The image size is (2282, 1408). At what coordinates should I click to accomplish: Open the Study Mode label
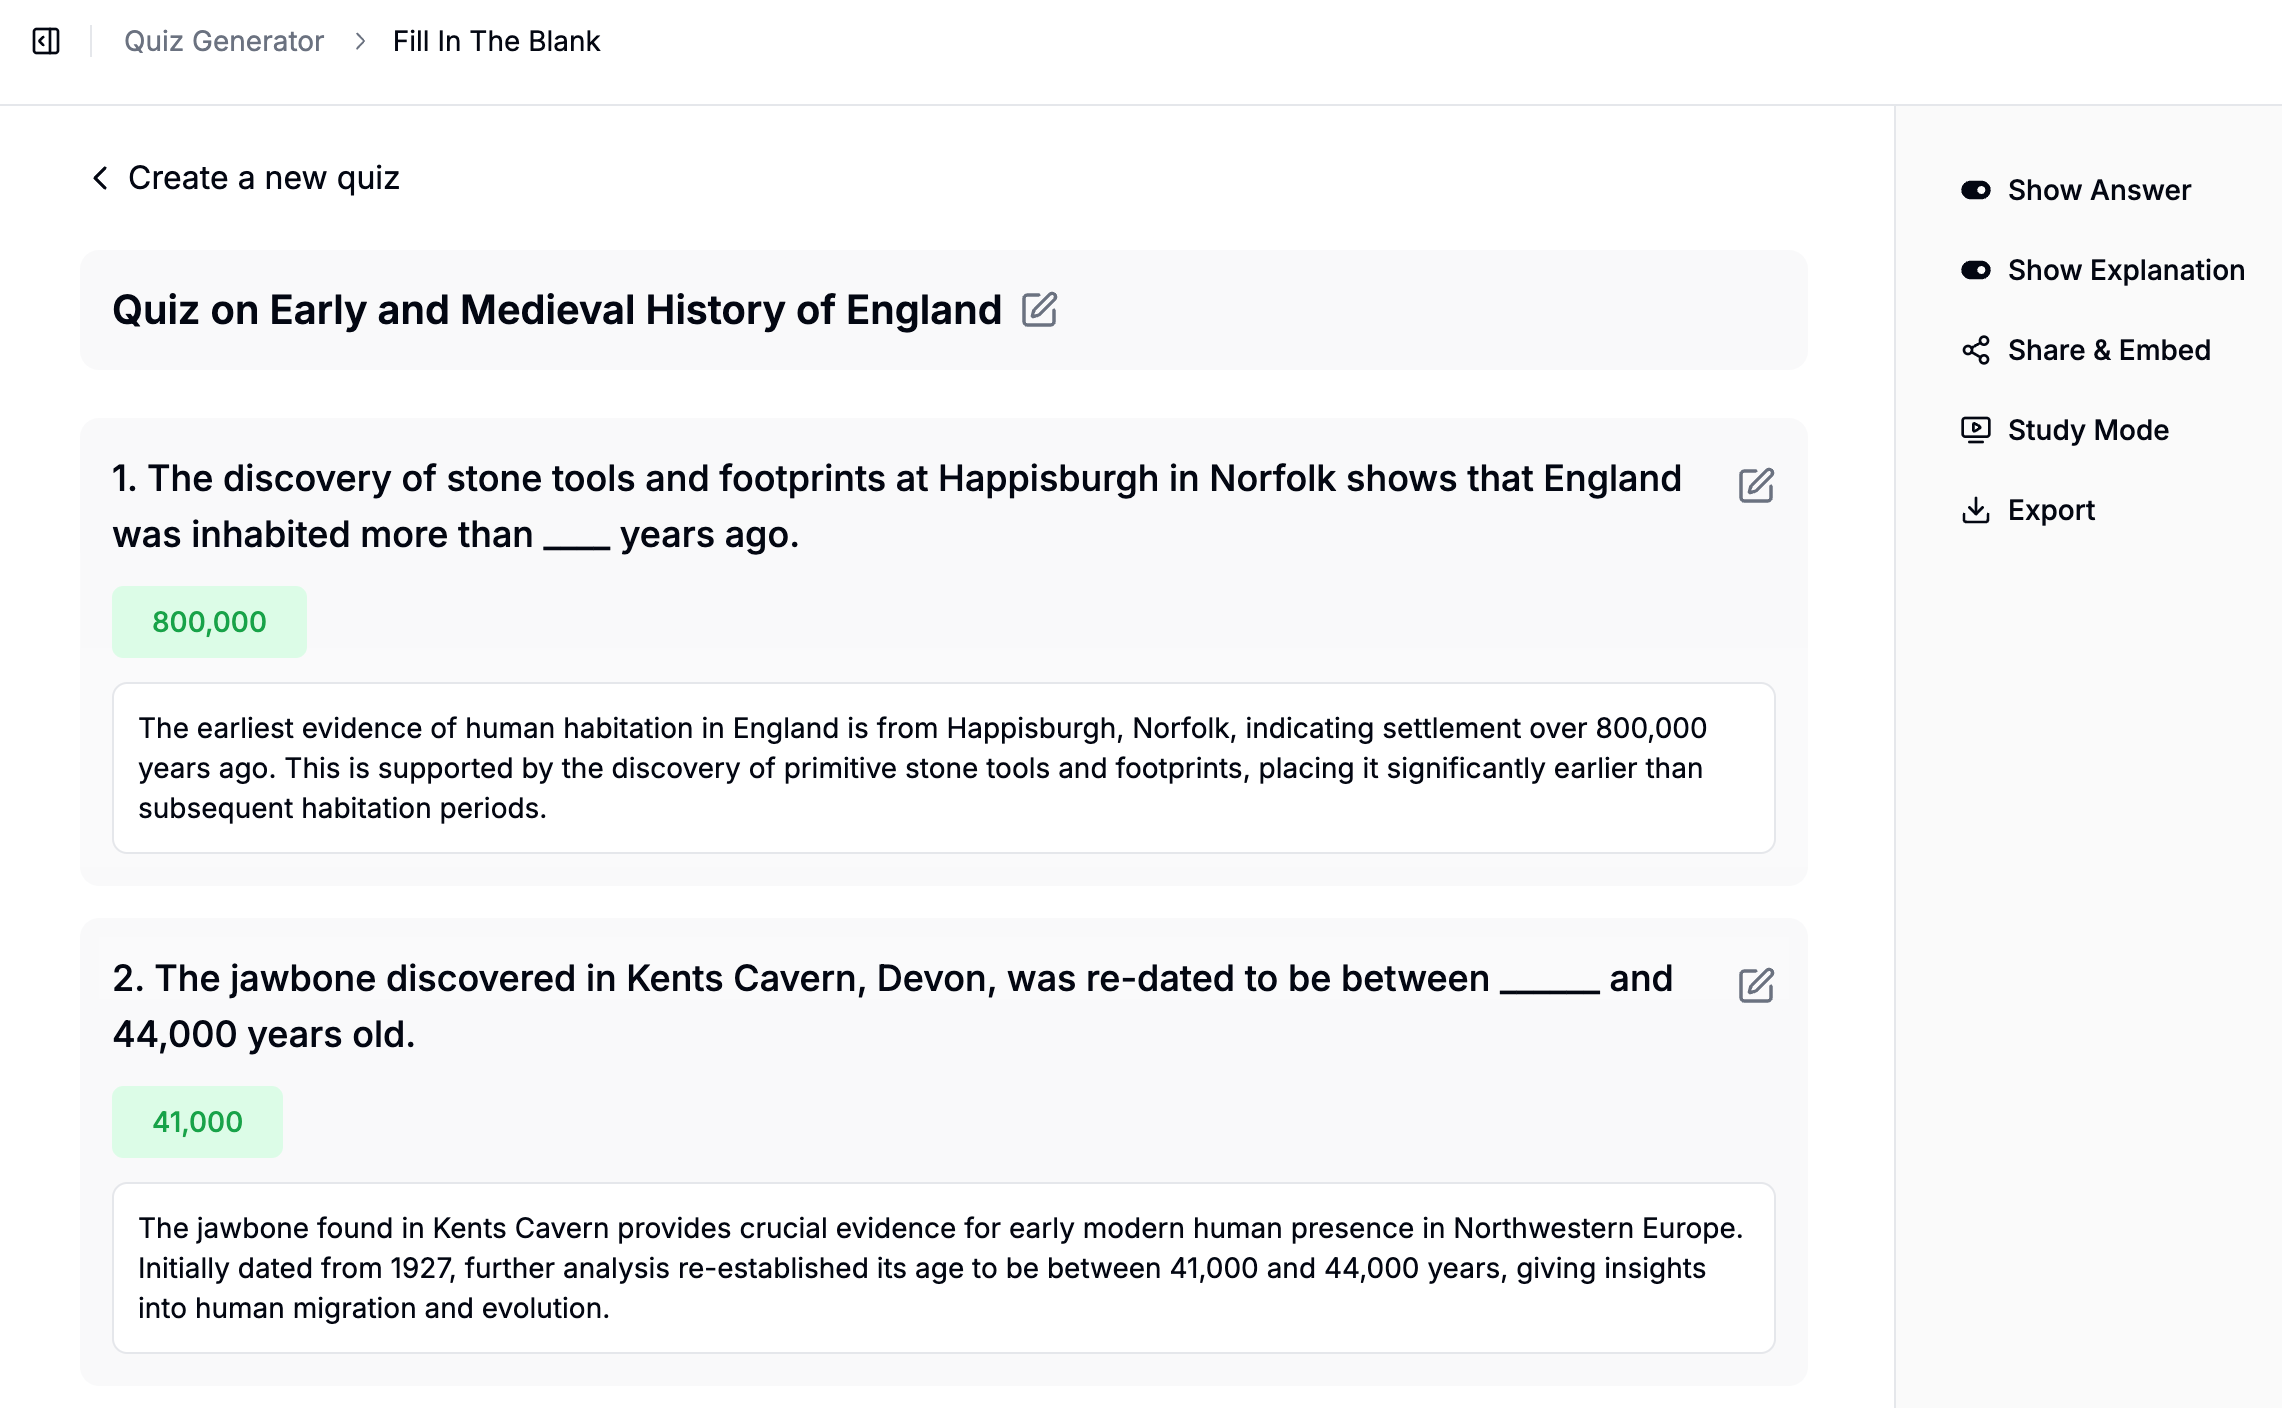2088,430
